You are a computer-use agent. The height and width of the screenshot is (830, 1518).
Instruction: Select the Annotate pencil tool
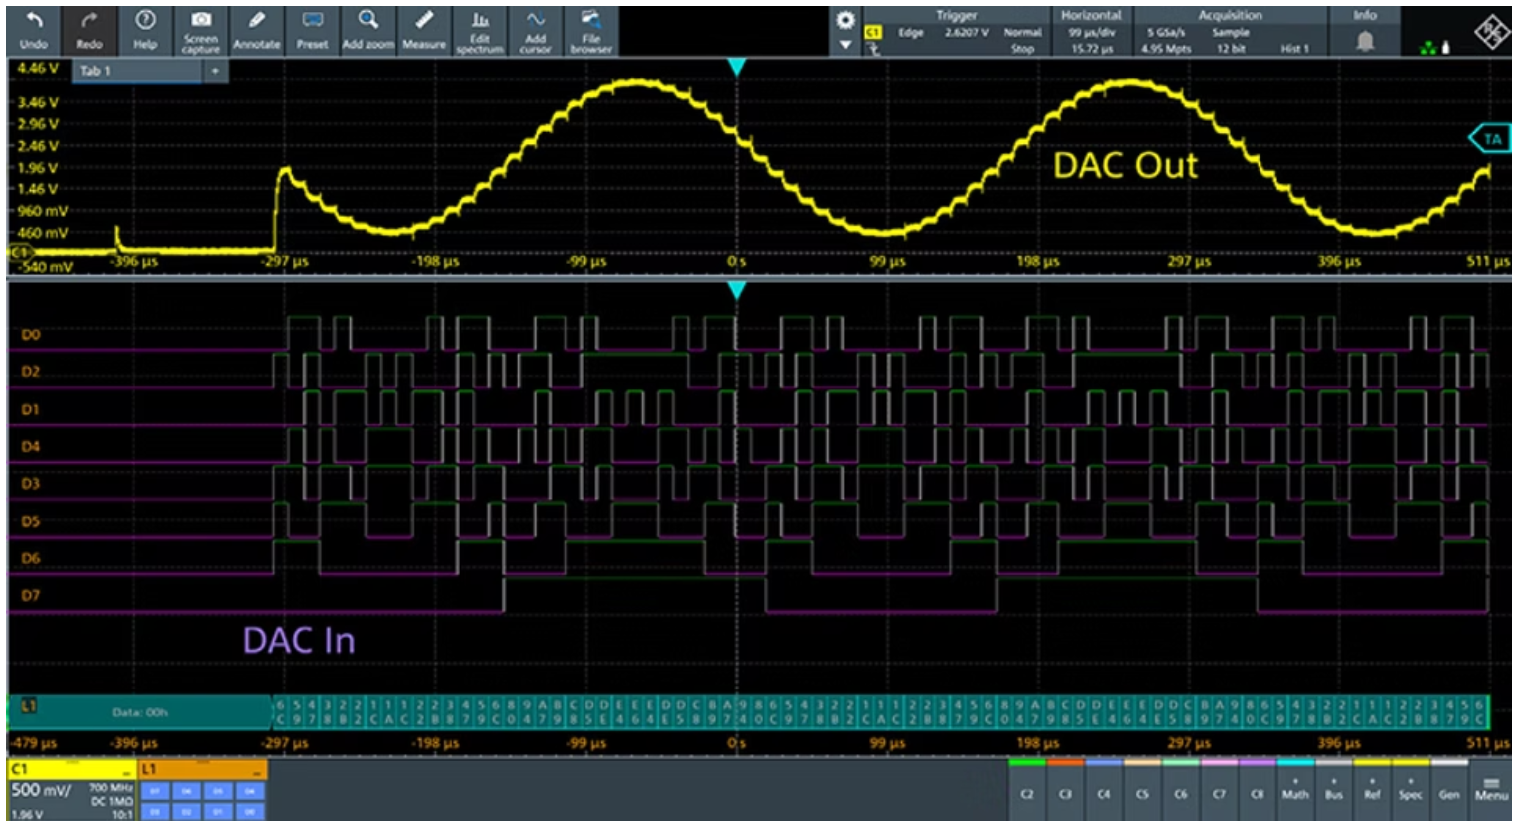pos(256,30)
